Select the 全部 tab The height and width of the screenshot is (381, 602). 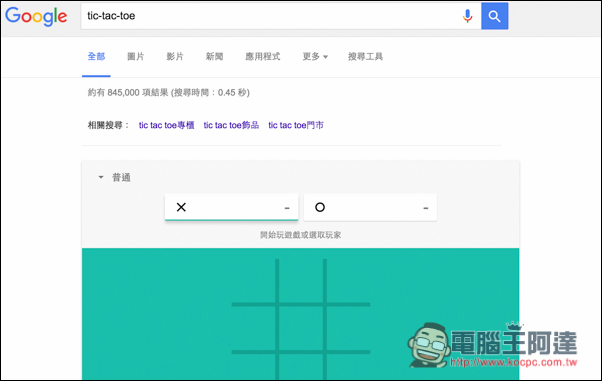[x=96, y=56]
